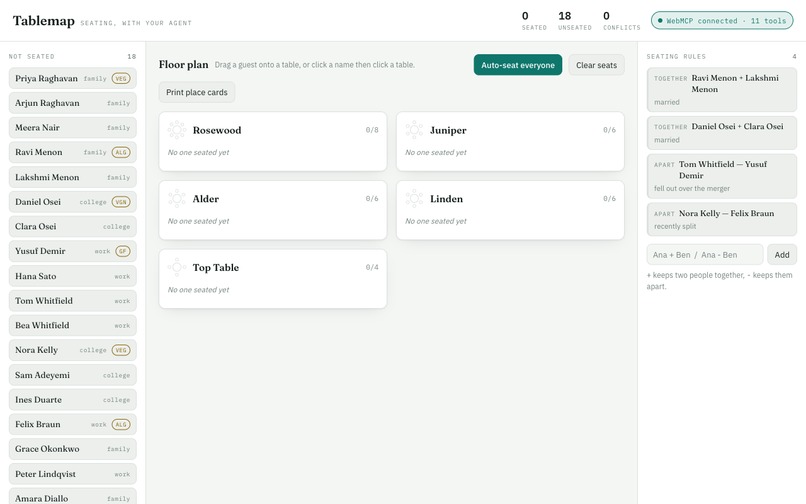
Task: Select guest Priya Raghavan
Action: tap(72, 79)
